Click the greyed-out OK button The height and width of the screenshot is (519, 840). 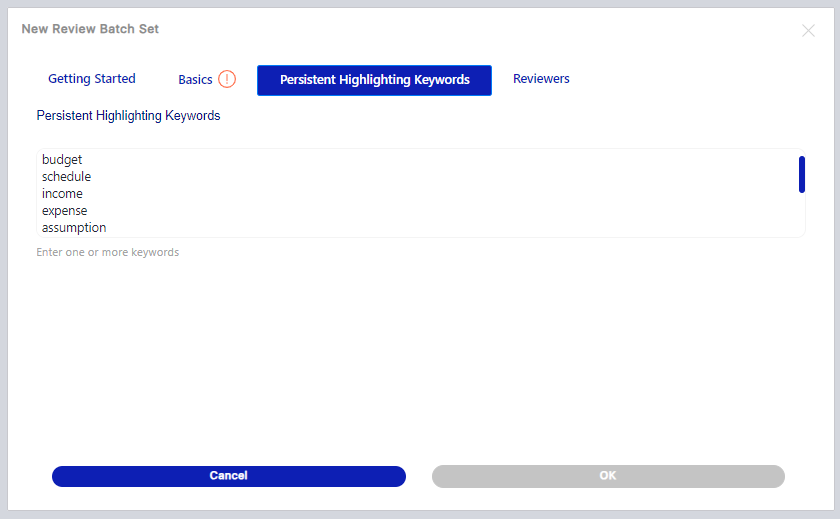(x=608, y=476)
